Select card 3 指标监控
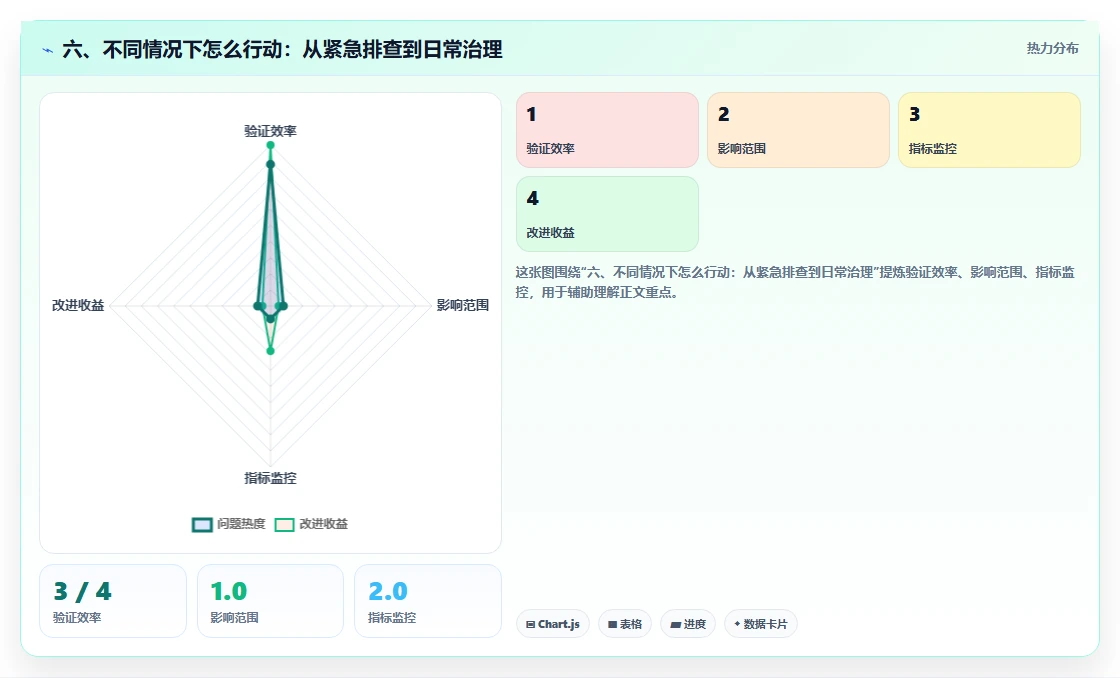The width and height of the screenshot is (1120, 678). (x=989, y=130)
